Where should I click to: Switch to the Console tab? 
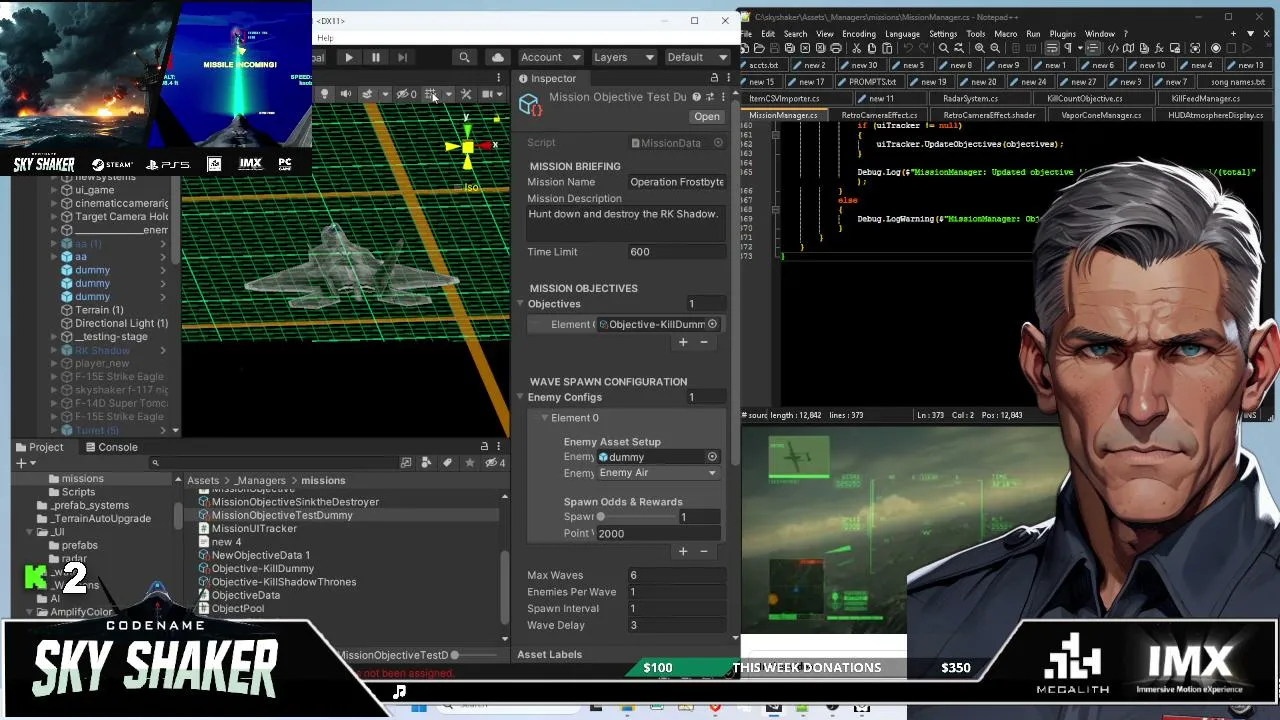pyautogui.click(x=111, y=447)
